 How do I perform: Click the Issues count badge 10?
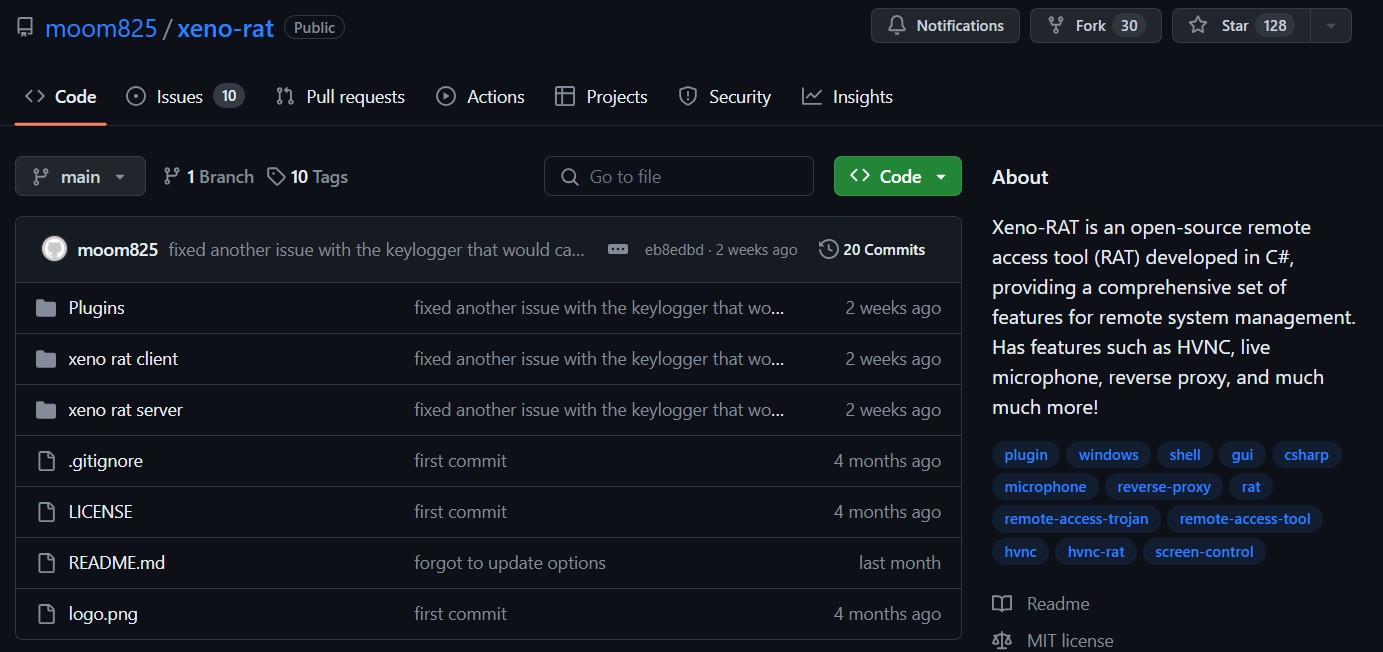coord(229,96)
